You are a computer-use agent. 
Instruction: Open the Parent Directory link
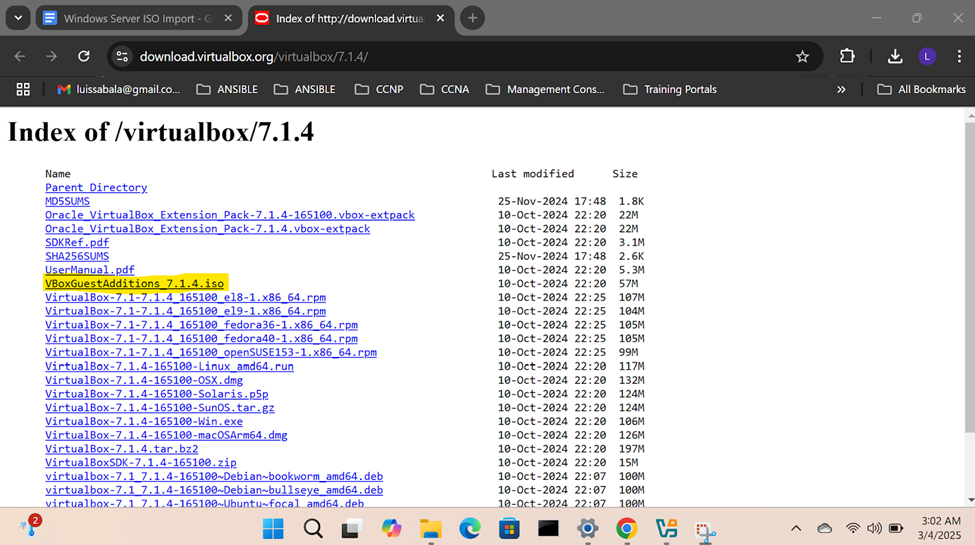(x=96, y=187)
